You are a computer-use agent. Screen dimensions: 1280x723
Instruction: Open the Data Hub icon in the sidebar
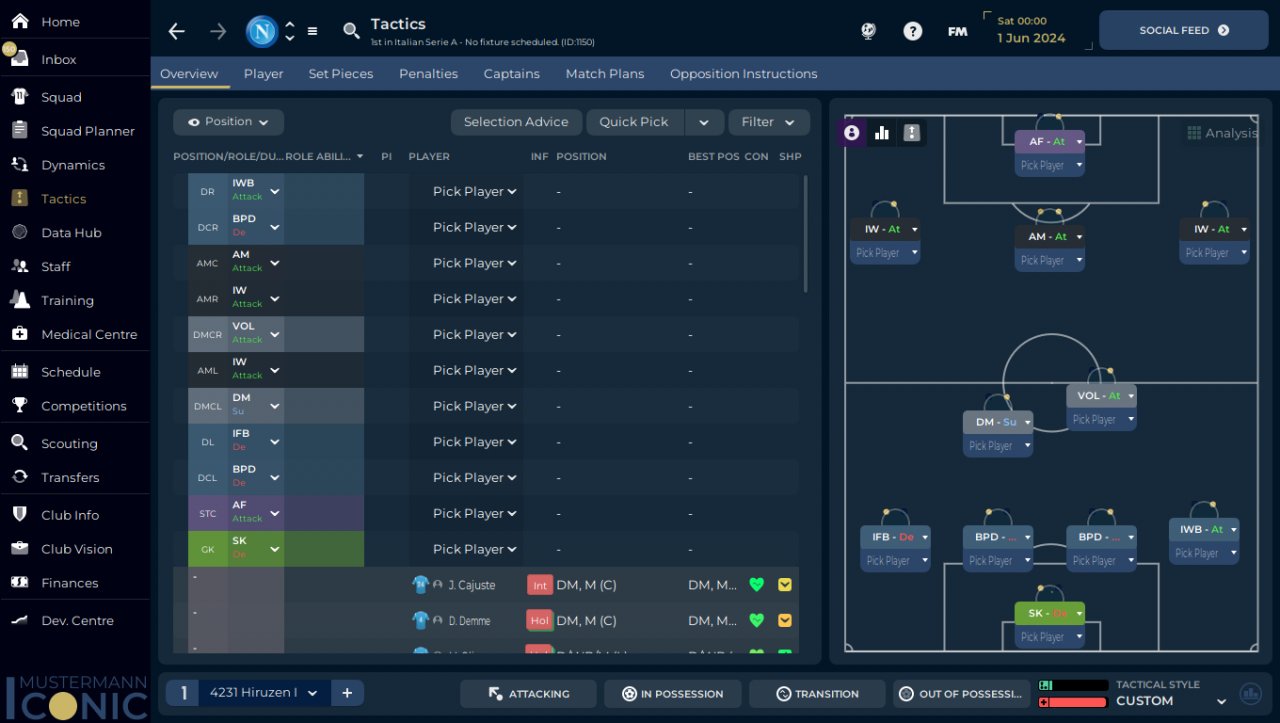coord(19,232)
